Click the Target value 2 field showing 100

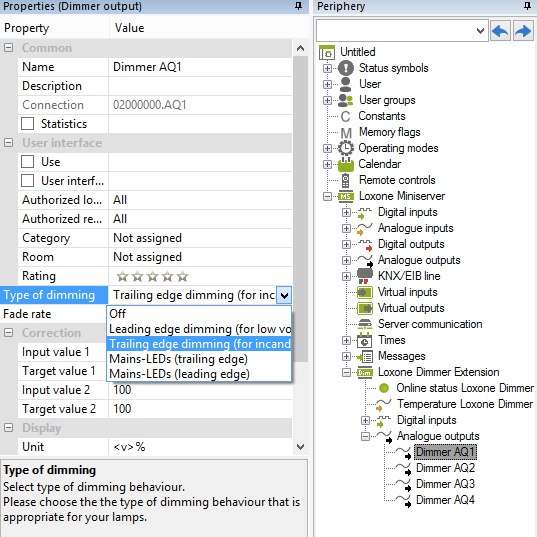point(200,409)
